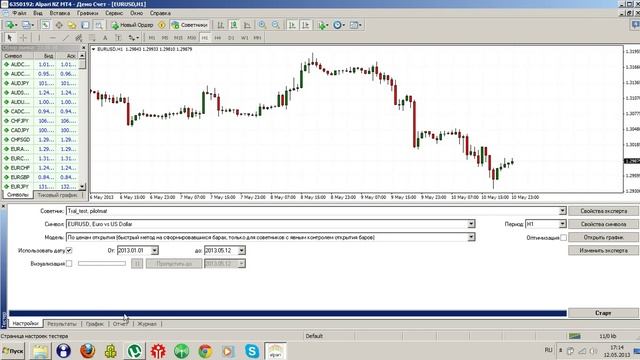Switch to the Отчет tester tab
Viewport: 640px width, 360px height.
coord(120,324)
